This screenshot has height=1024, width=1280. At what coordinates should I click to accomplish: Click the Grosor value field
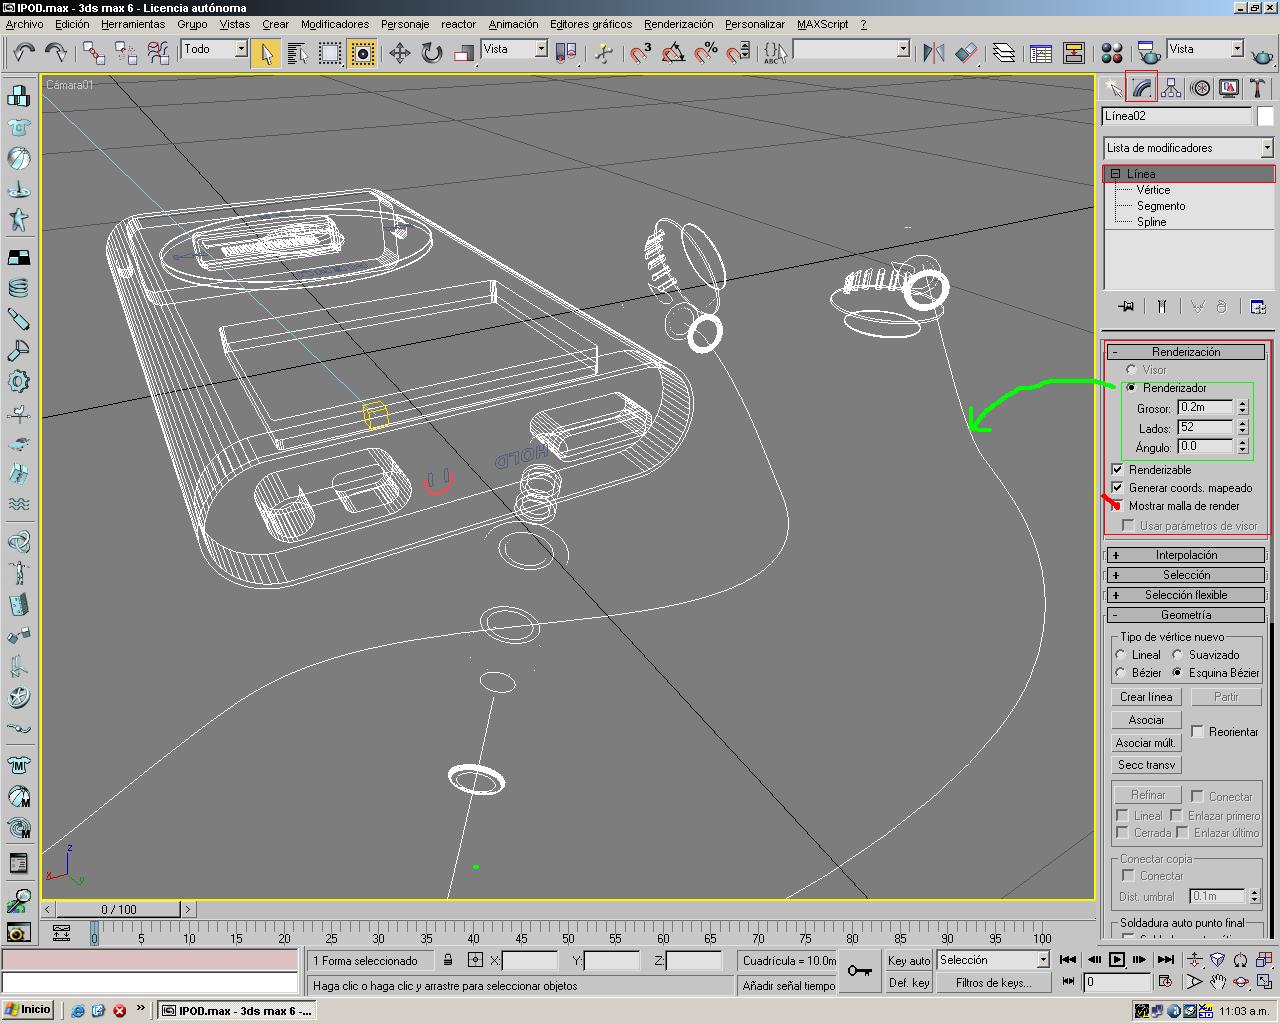point(1205,407)
